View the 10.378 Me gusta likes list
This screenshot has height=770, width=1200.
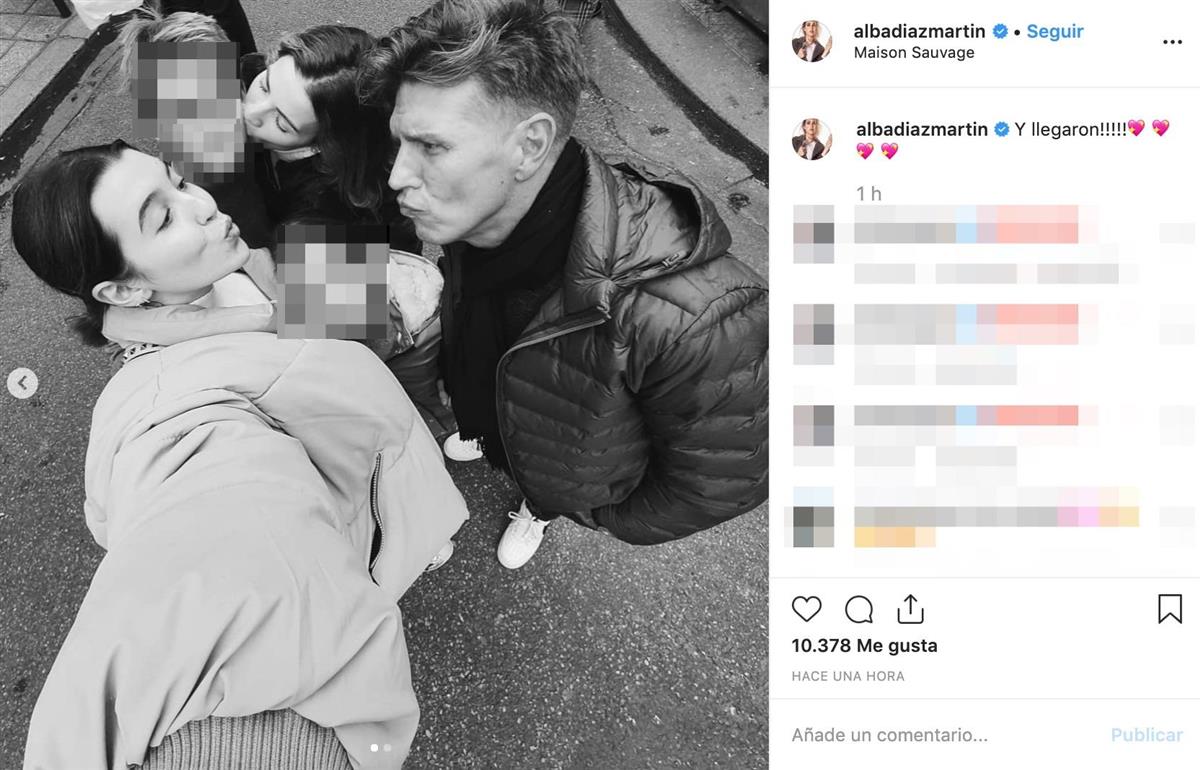click(865, 646)
